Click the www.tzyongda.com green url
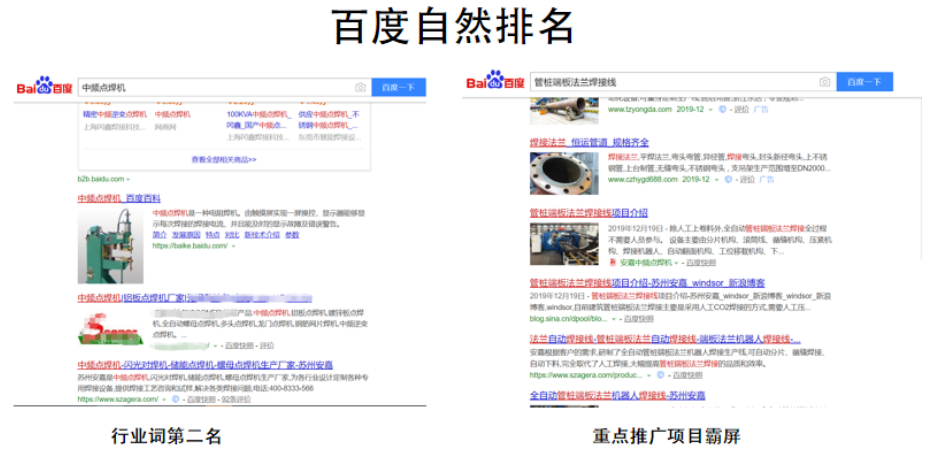938x469 pixels. pyautogui.click(x=639, y=109)
